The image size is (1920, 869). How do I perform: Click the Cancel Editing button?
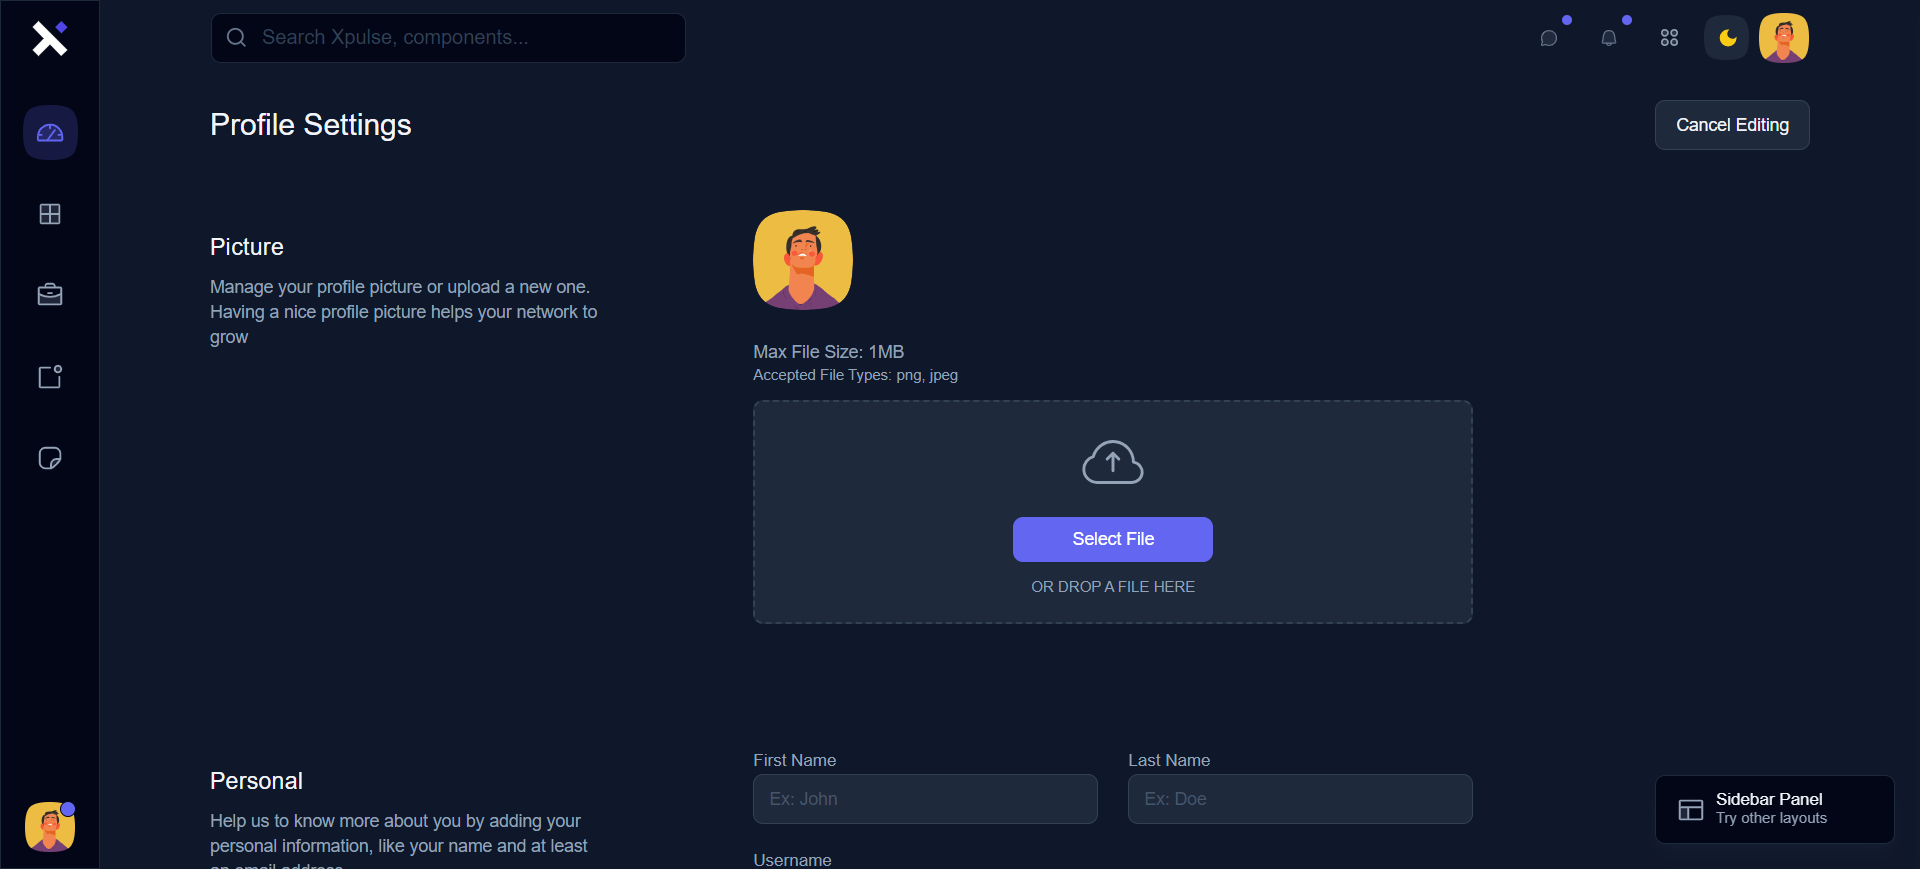[x=1732, y=125]
